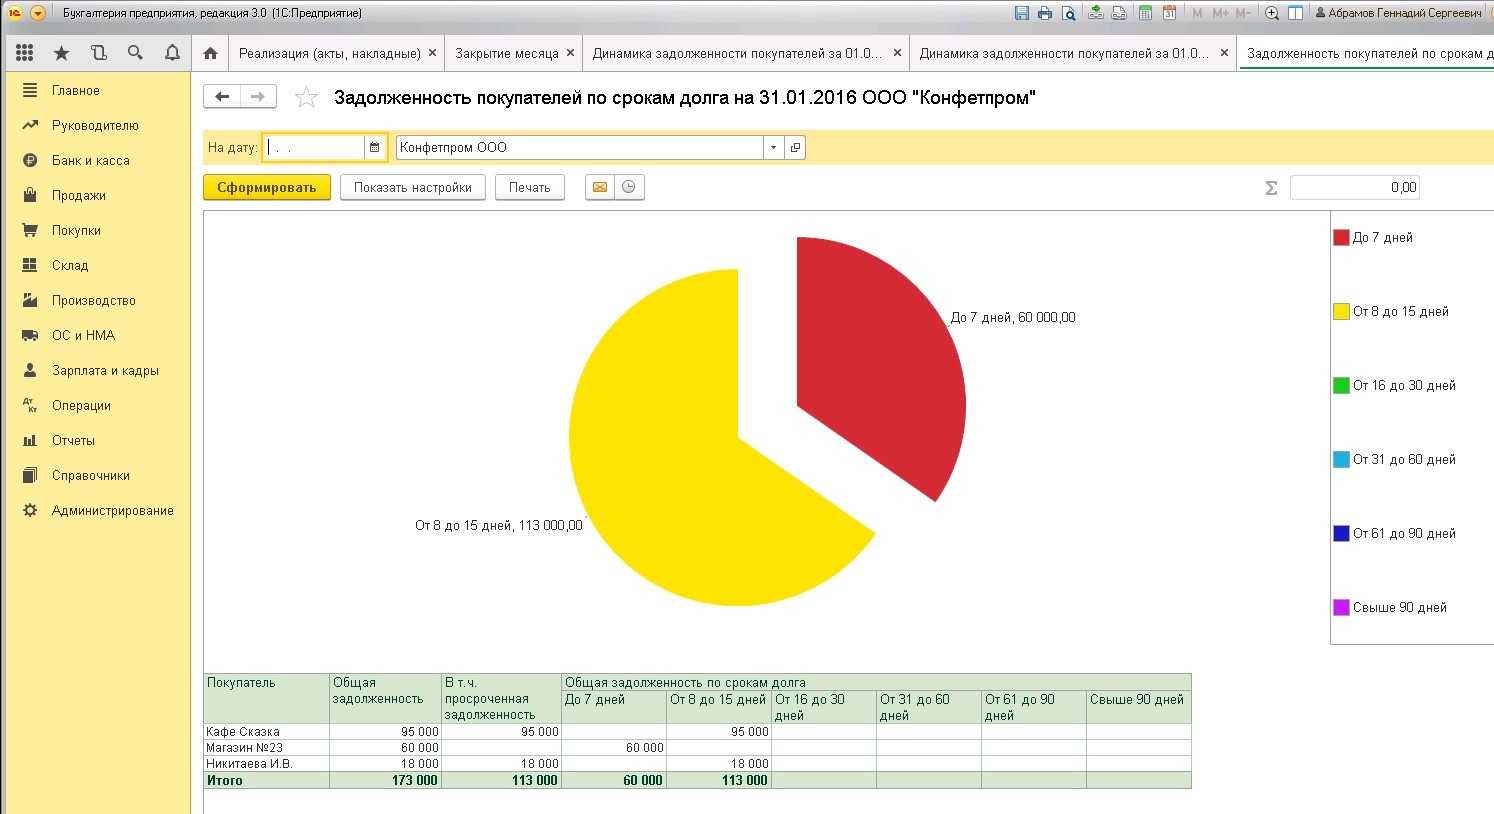Open calendar picker for На дату field
1494x814 pixels.
pyautogui.click(x=375, y=148)
